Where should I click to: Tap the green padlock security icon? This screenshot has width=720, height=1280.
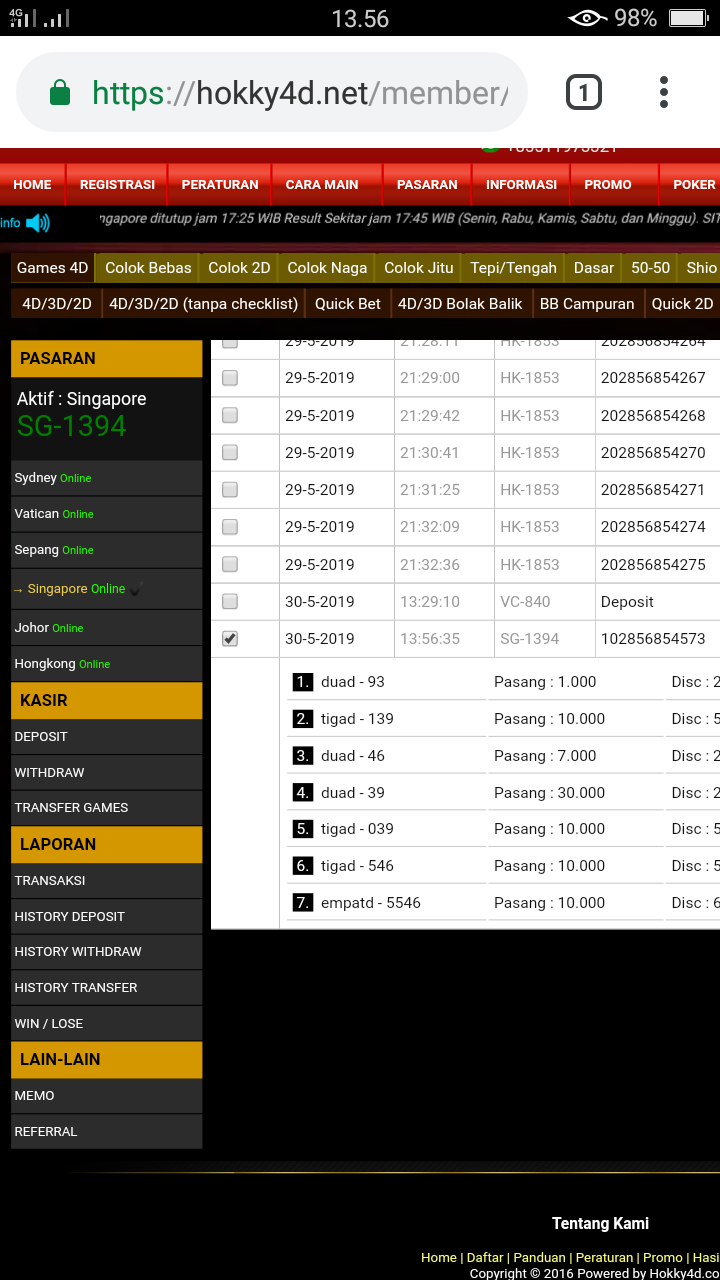pos(60,93)
